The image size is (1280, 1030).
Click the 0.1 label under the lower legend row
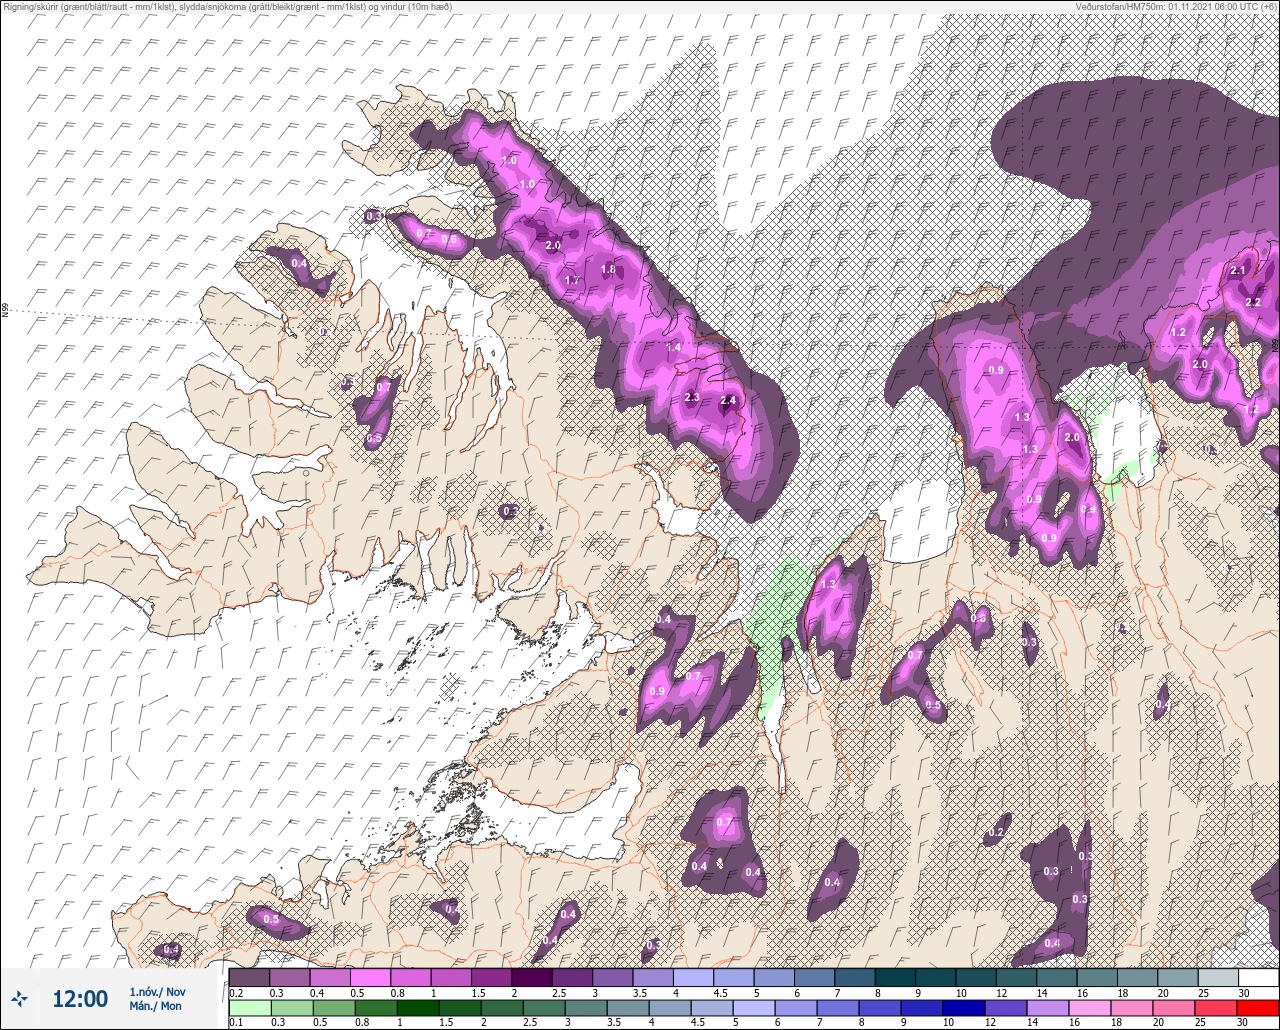[236, 1023]
